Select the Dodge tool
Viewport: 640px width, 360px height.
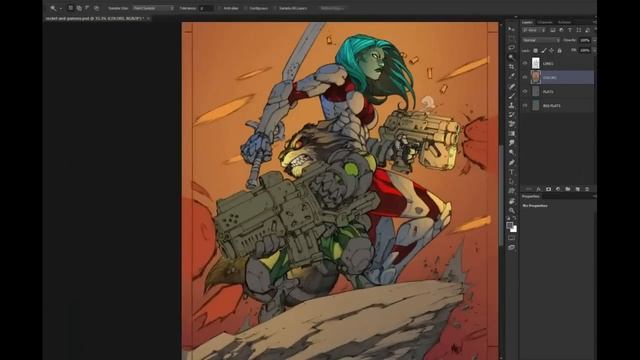(511, 152)
